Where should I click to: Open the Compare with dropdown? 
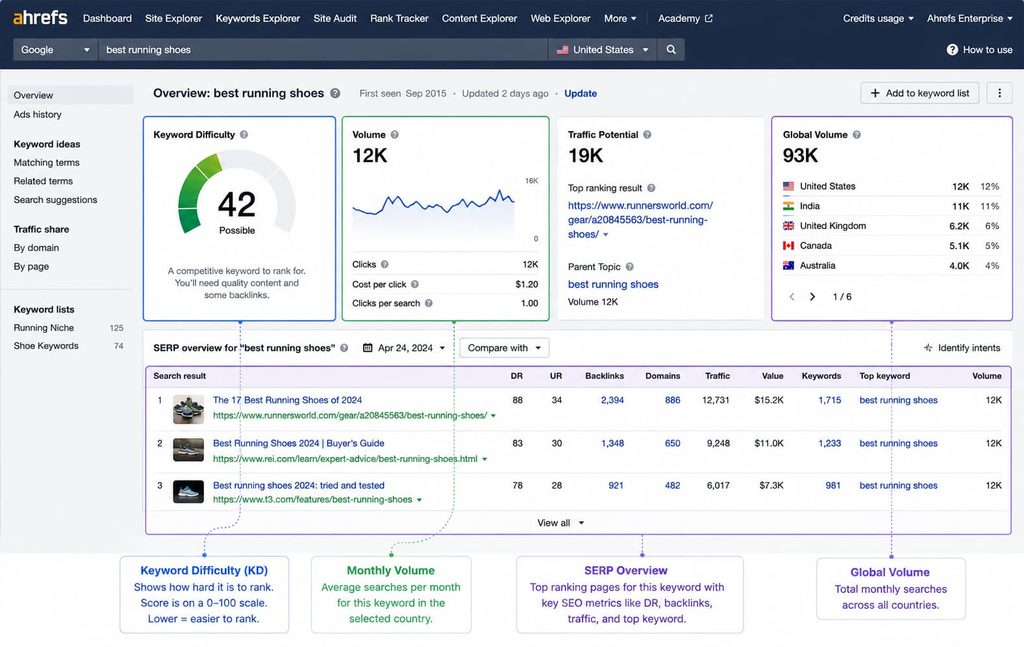pyautogui.click(x=504, y=348)
